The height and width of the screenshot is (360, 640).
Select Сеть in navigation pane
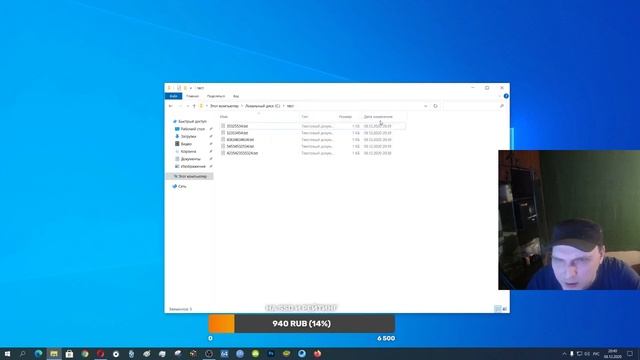pyautogui.click(x=182, y=186)
